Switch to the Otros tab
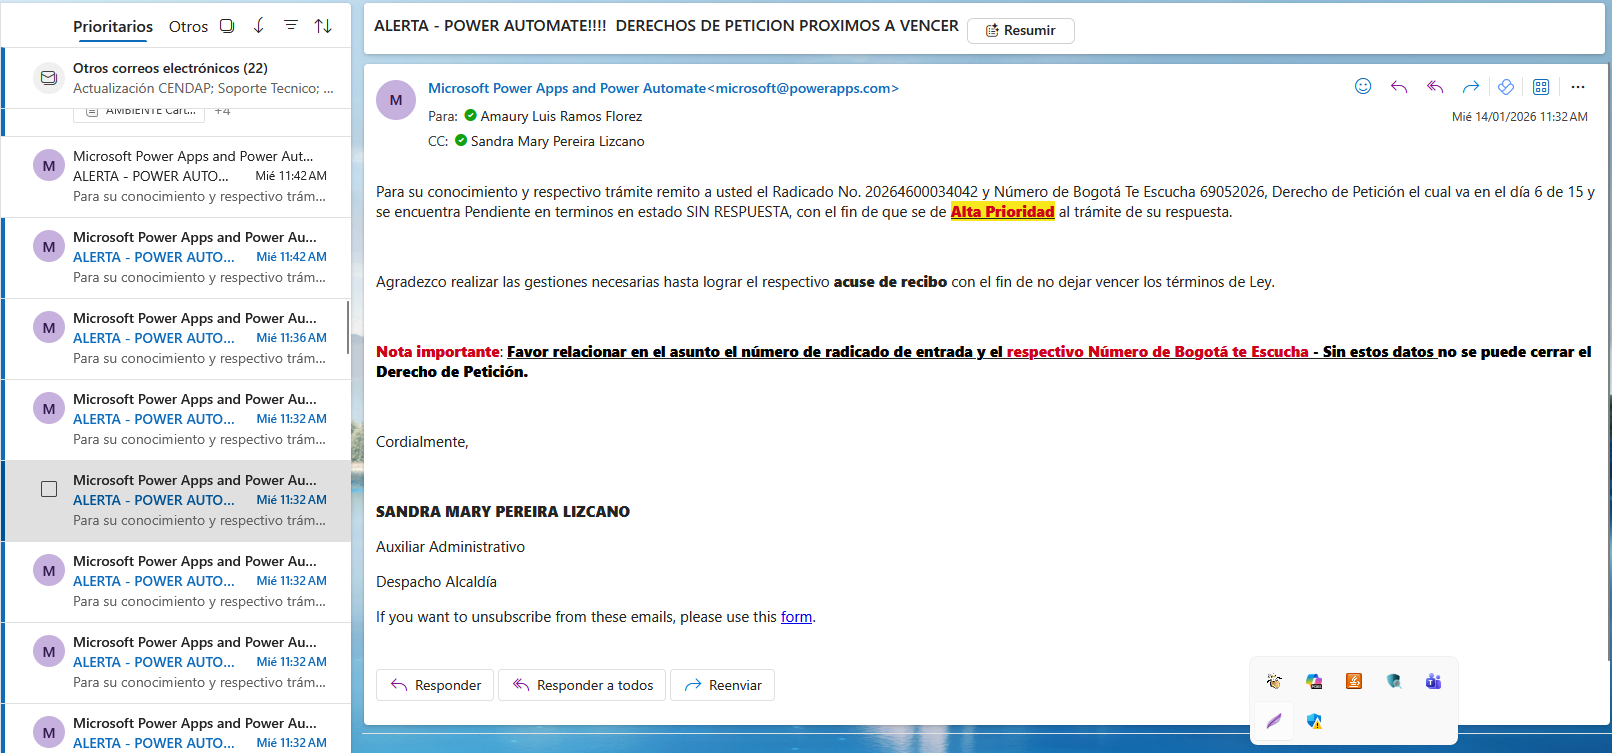Screen dimensions: 1612x753 coord(188,27)
